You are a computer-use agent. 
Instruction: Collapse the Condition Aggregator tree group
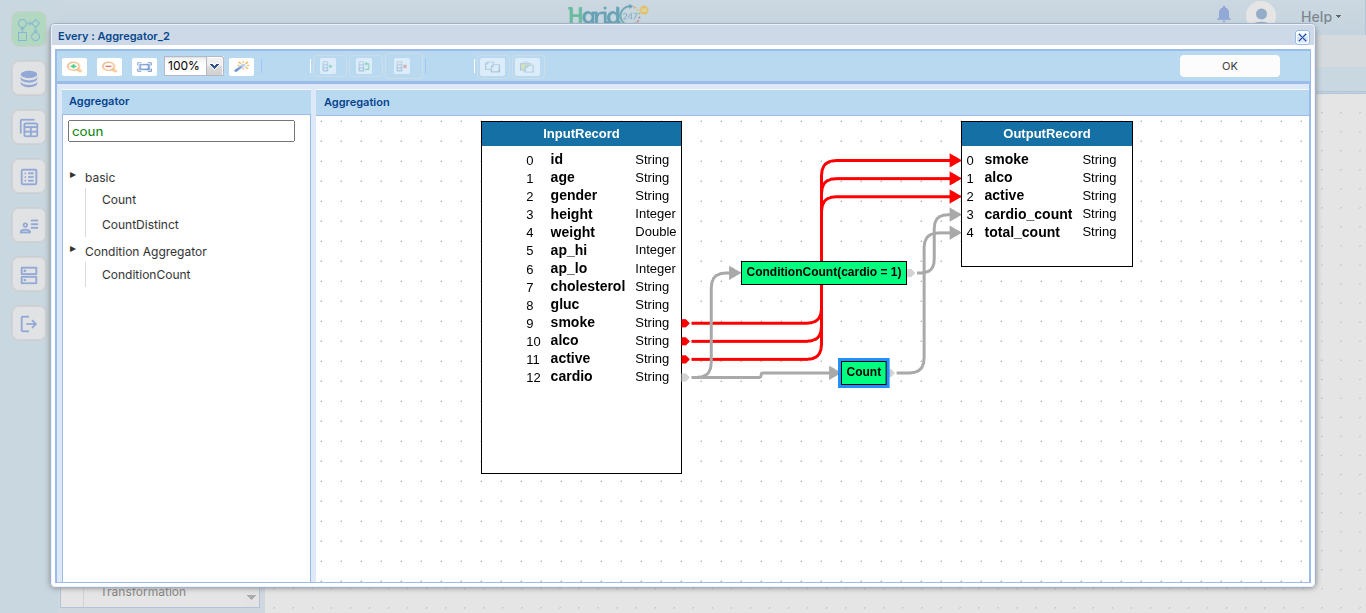click(73, 250)
